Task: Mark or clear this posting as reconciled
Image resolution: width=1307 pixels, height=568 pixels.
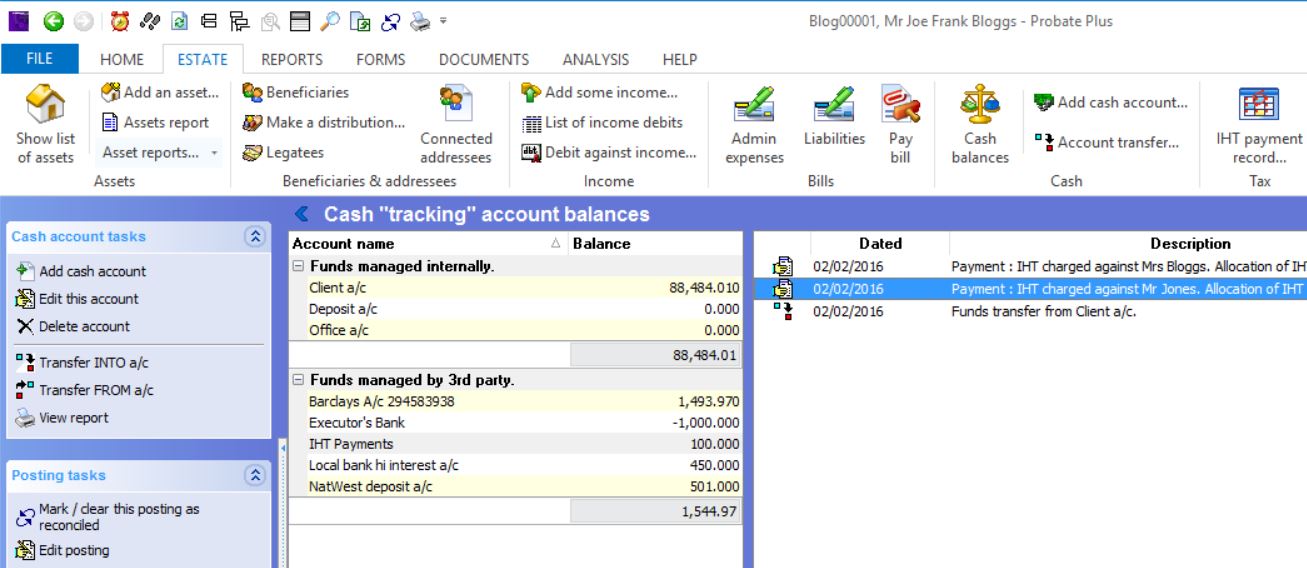Action: [x=107, y=517]
